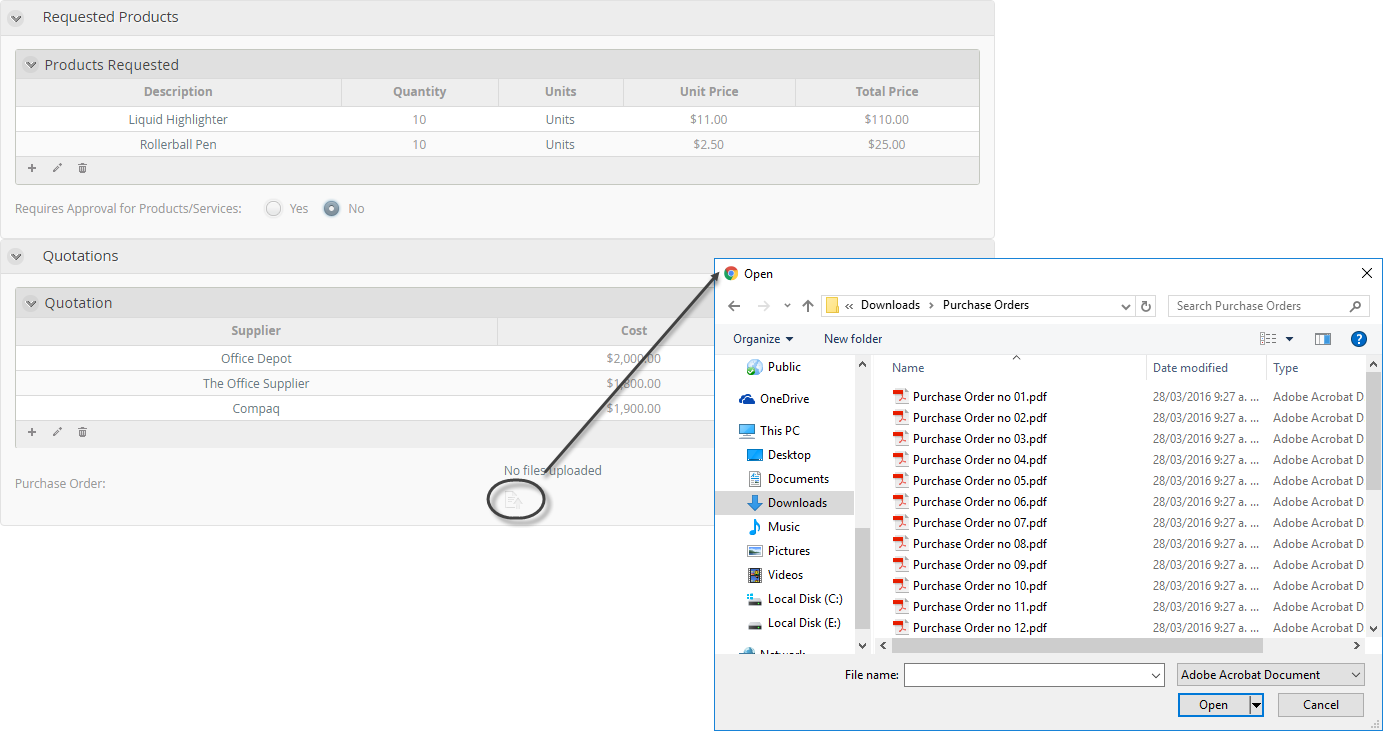Screen dimensions: 1383x731
Task: Select the Office Depot supplier row
Action: pyautogui.click(x=365, y=358)
